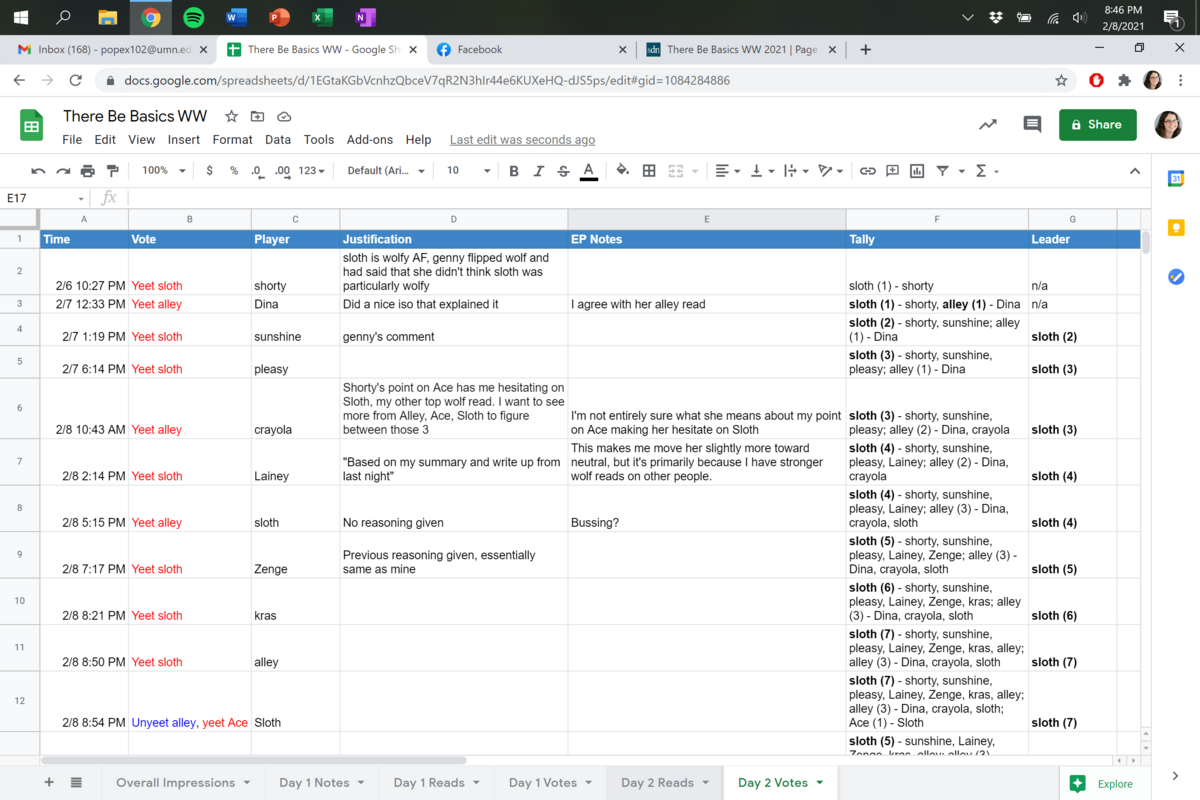
Task: Insert a link using toolbar icon
Action: pyautogui.click(x=867, y=171)
